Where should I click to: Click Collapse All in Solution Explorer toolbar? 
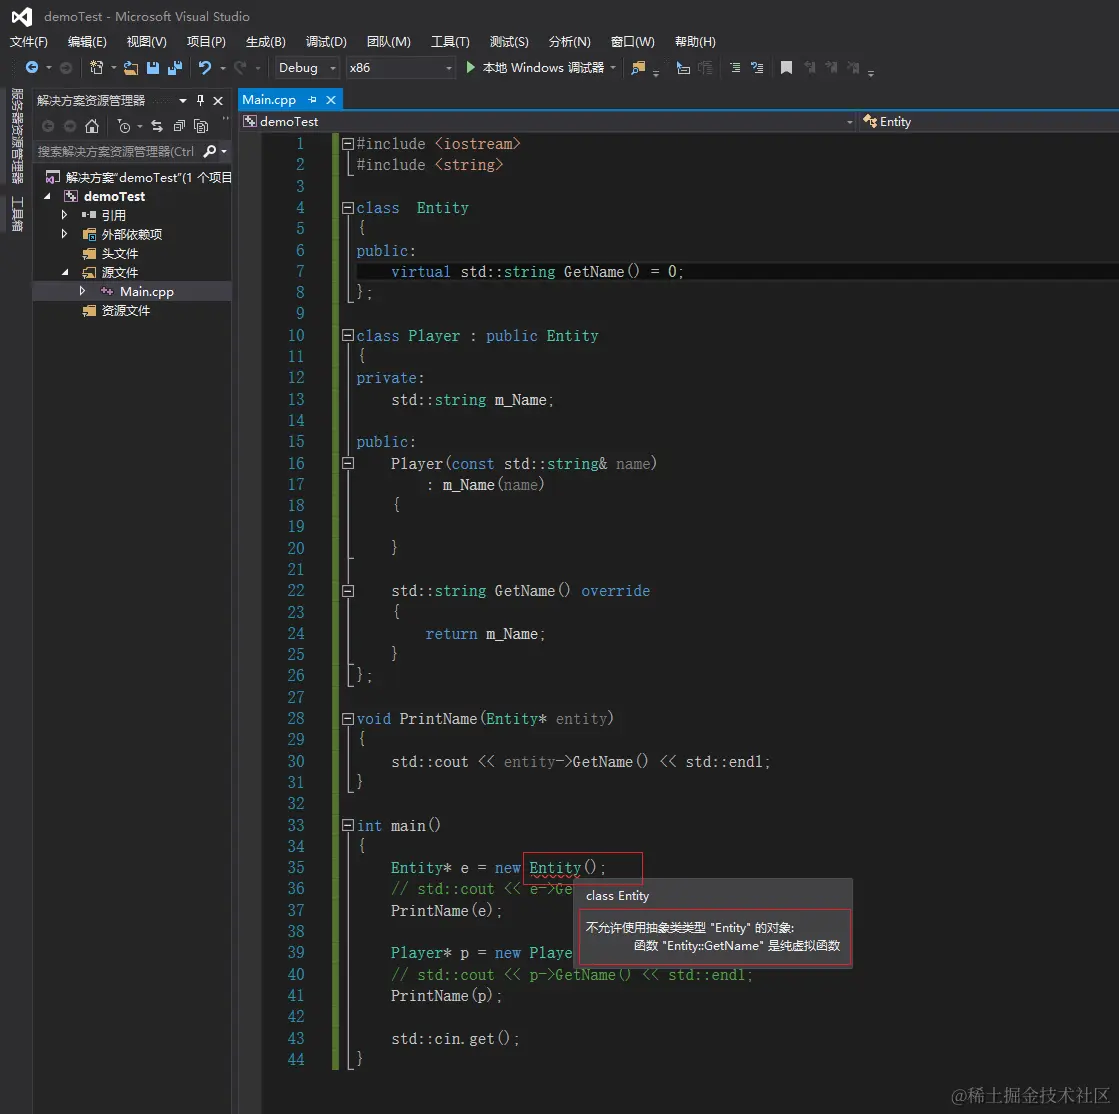point(179,126)
